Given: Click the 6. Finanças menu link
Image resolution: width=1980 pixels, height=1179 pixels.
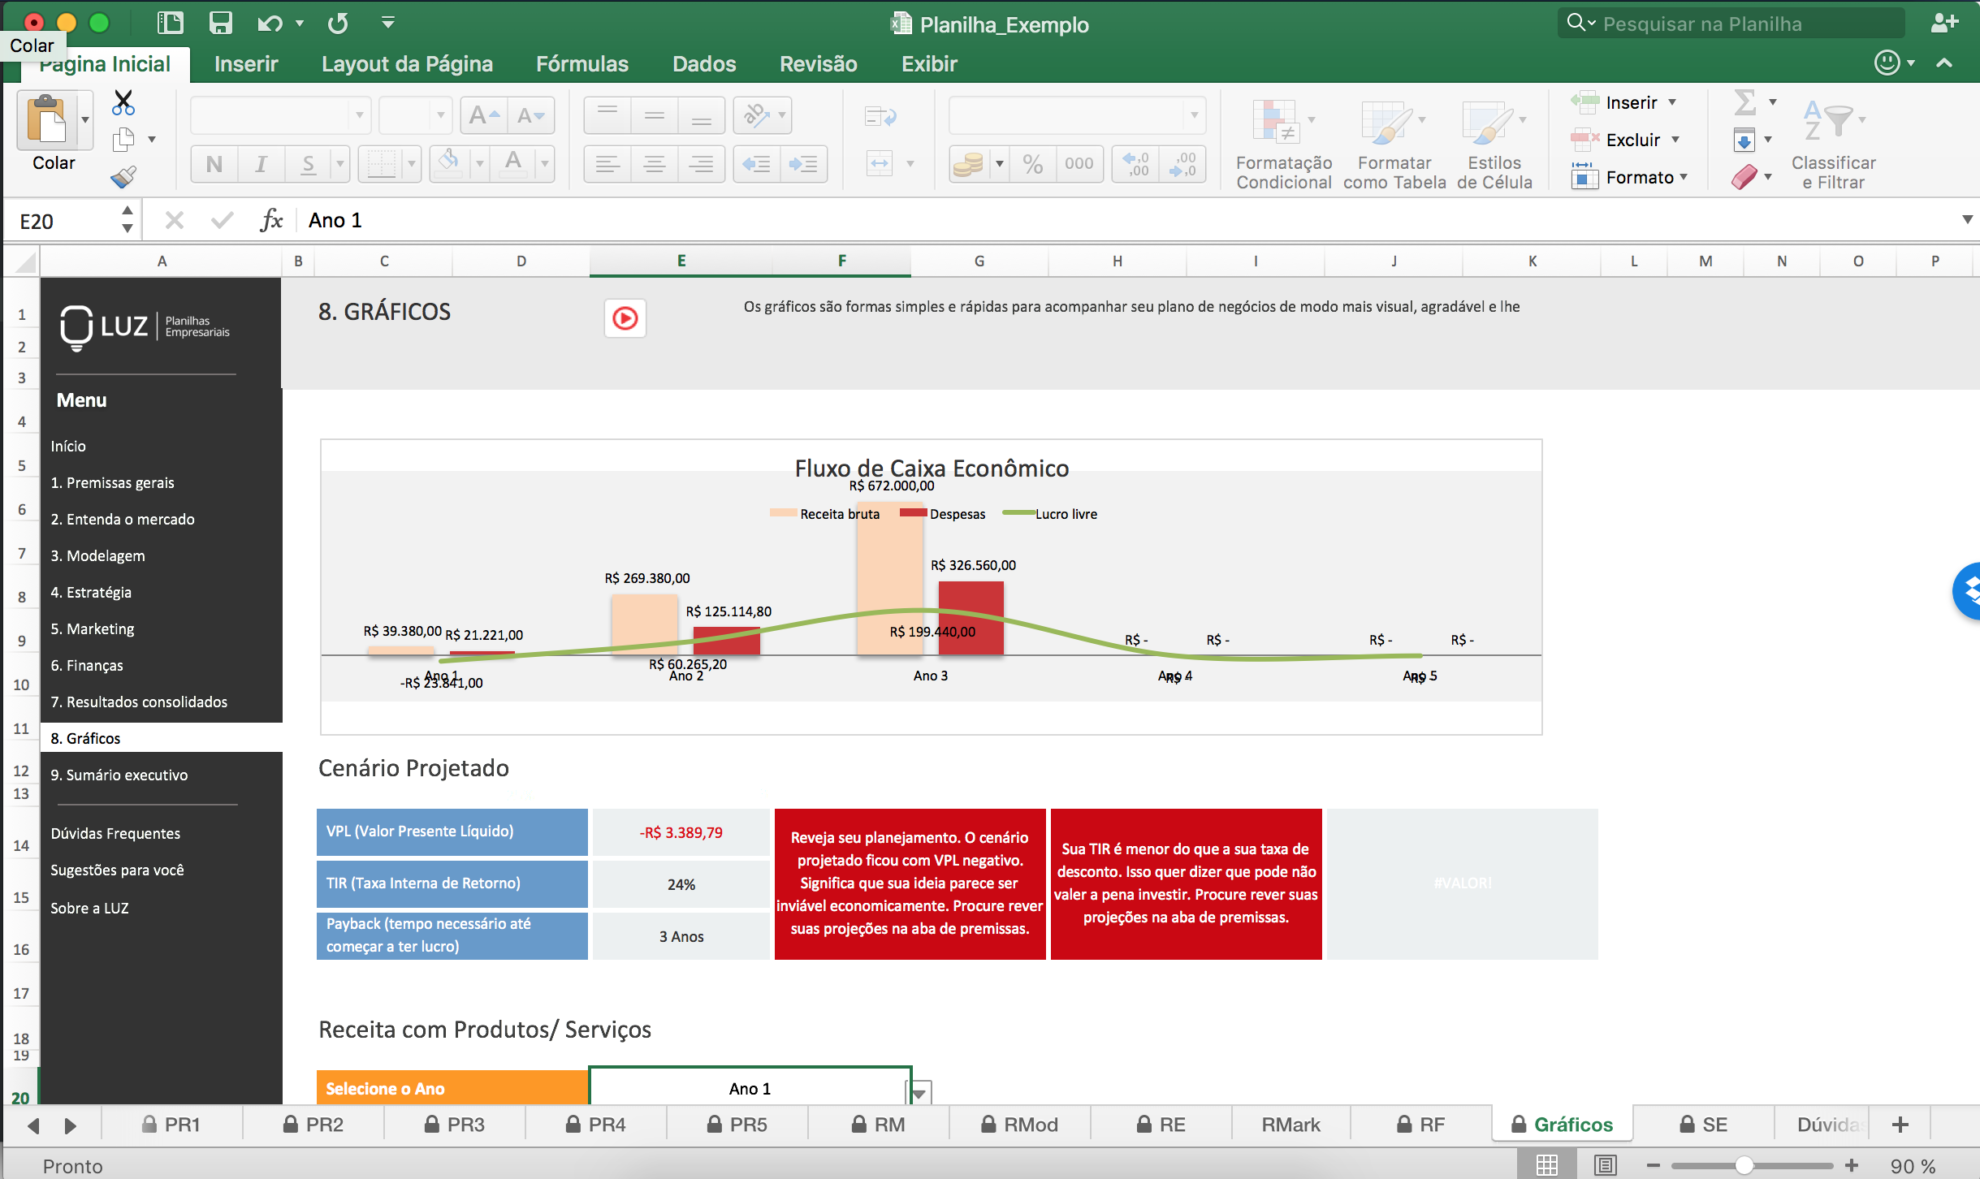Looking at the screenshot, I should pos(87,665).
